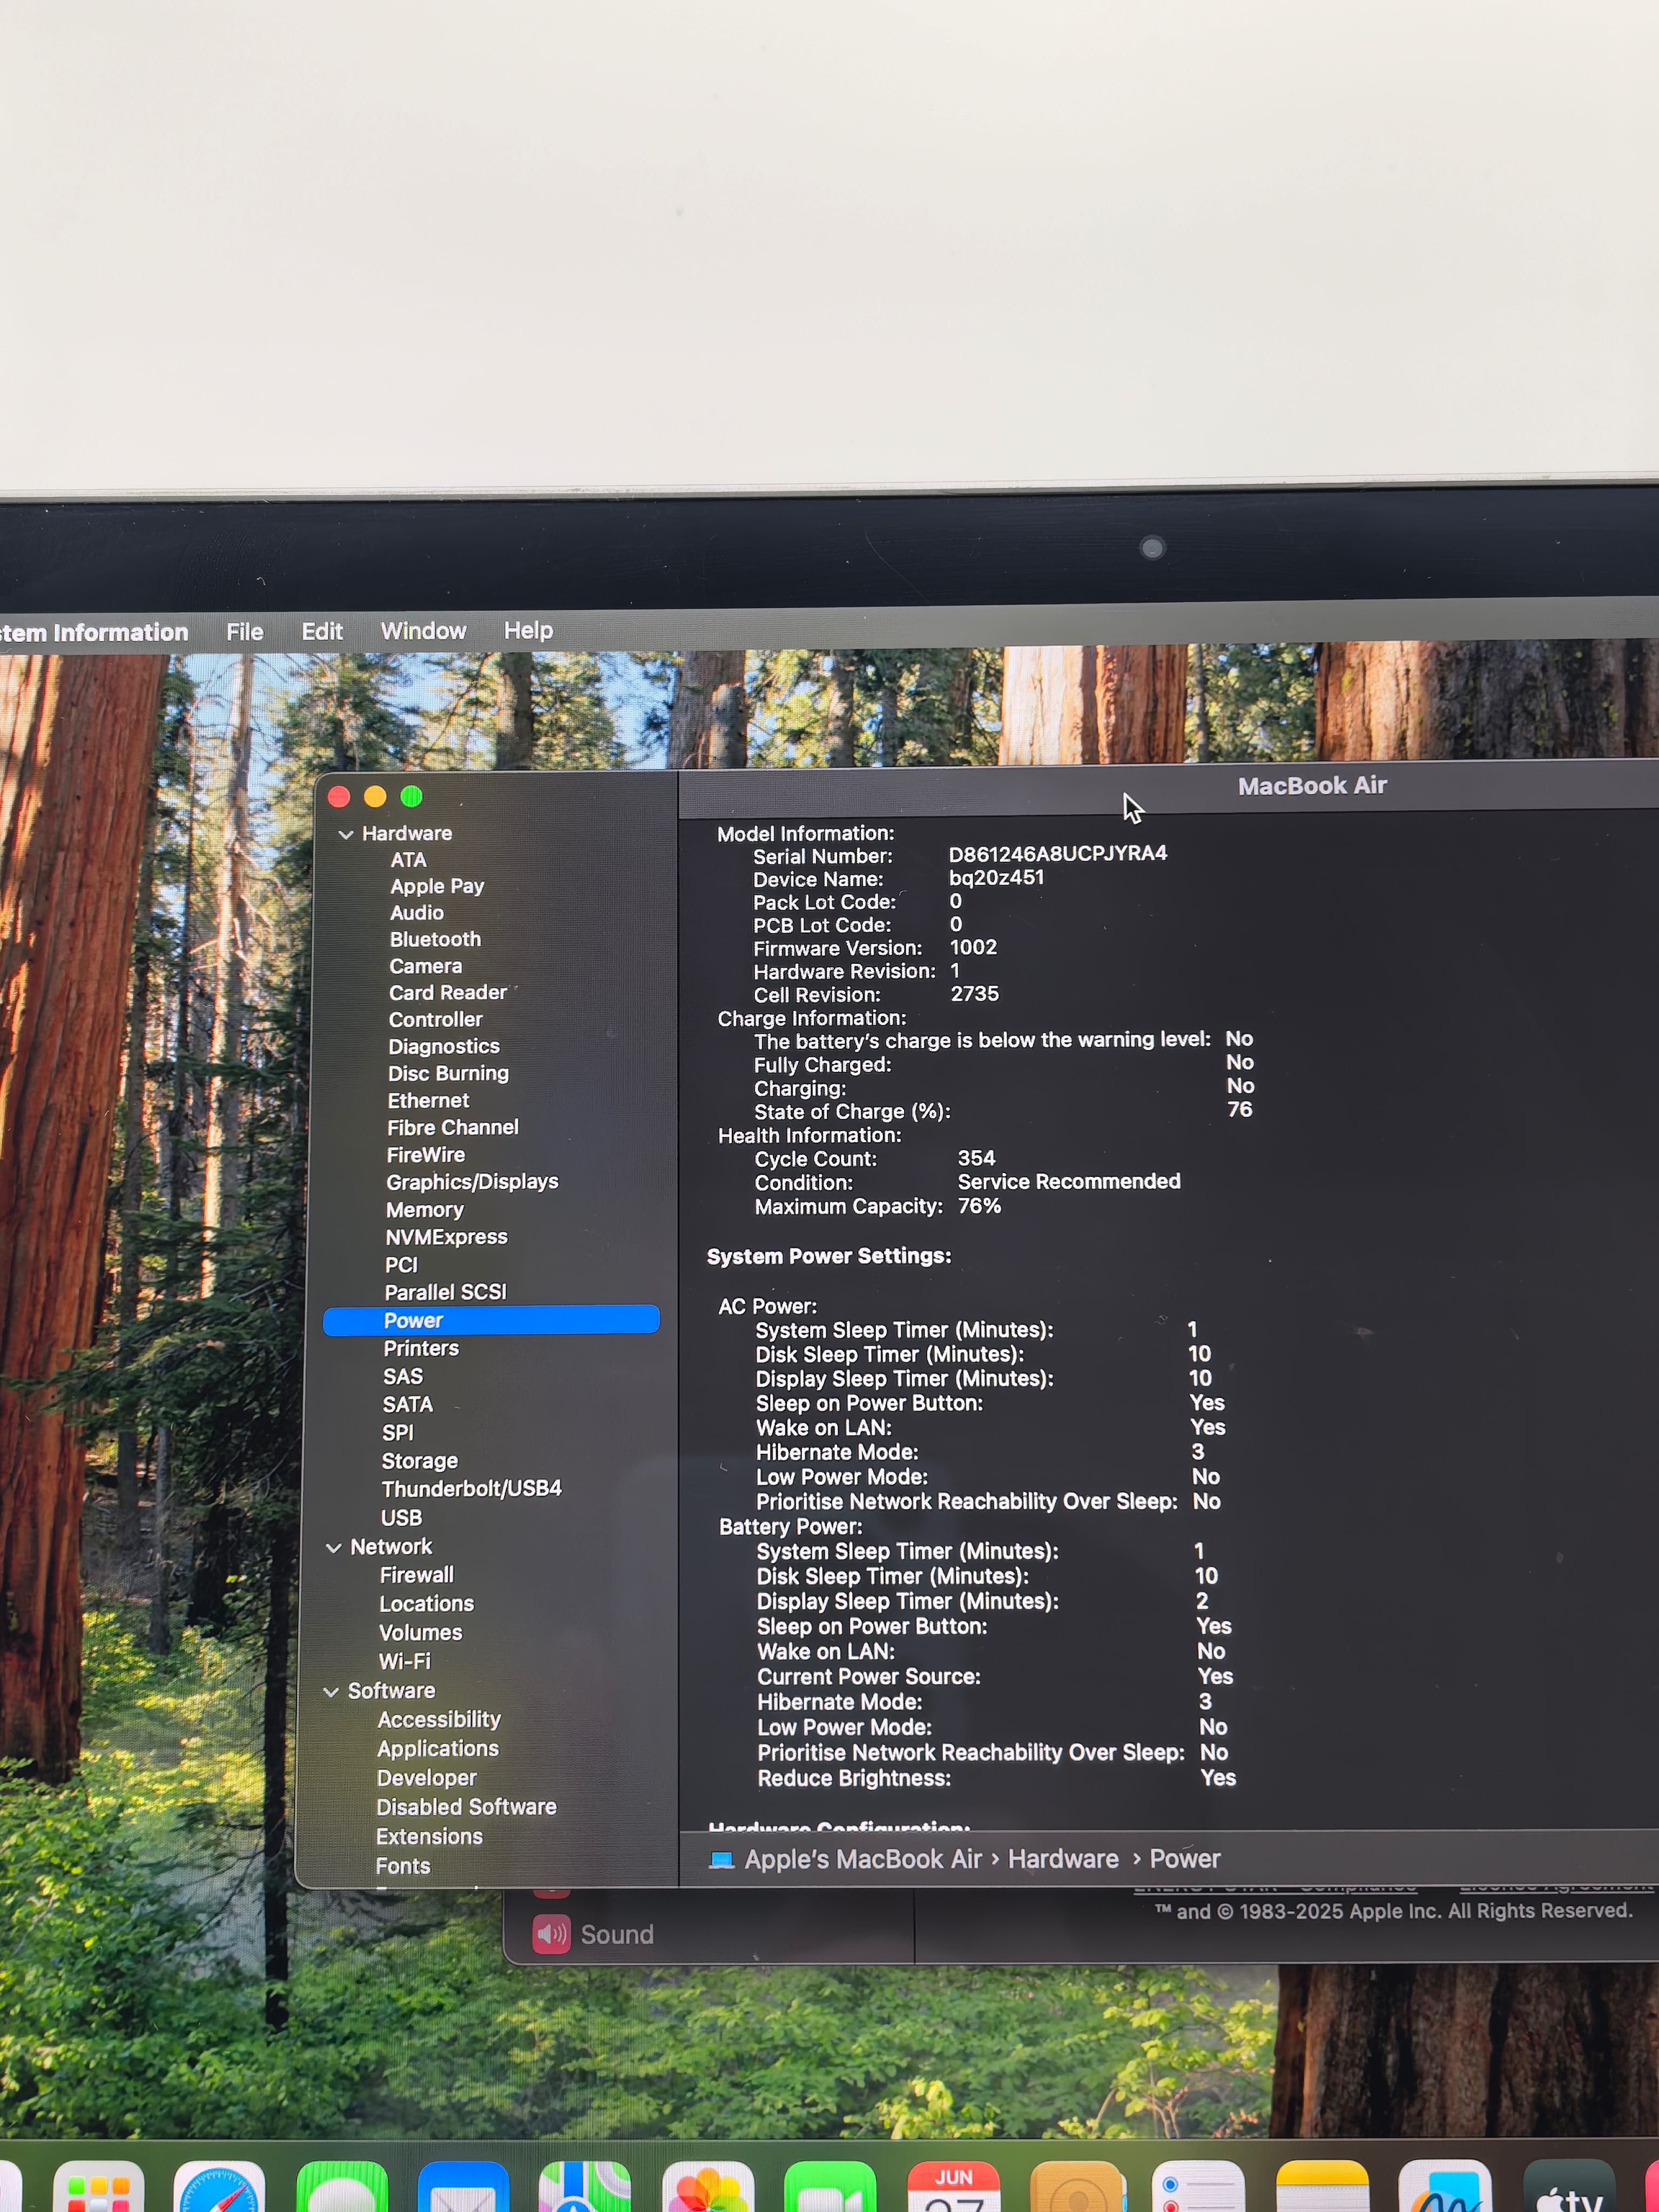Collapse the Software section chevron
1659x2212 pixels.
[x=332, y=1692]
